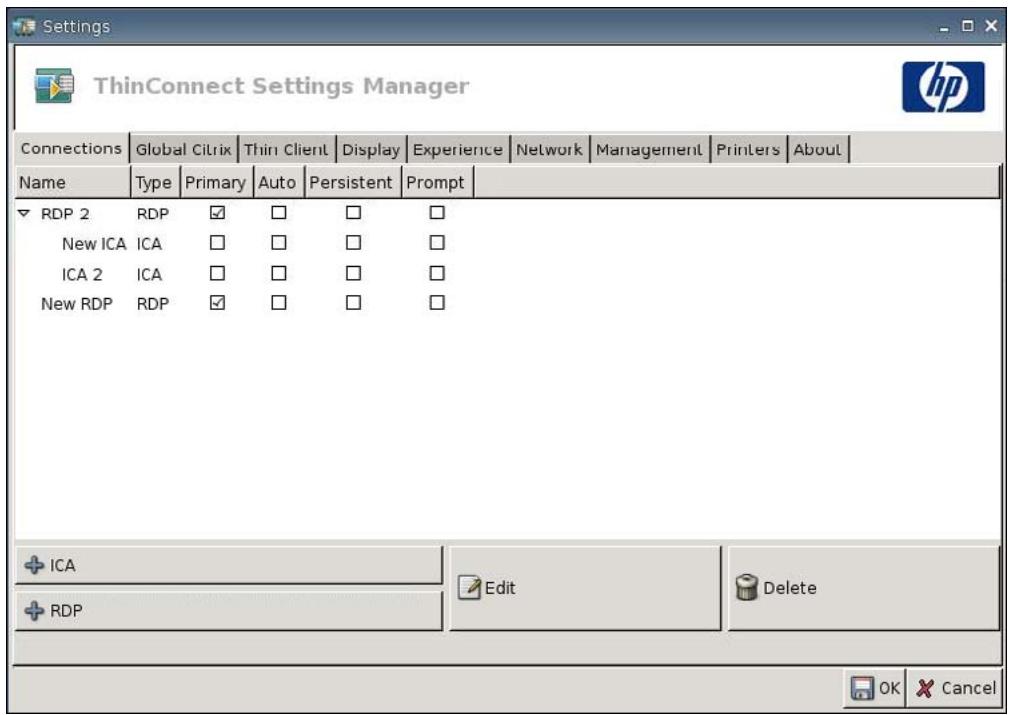Click the Delete trash can icon

746,588
